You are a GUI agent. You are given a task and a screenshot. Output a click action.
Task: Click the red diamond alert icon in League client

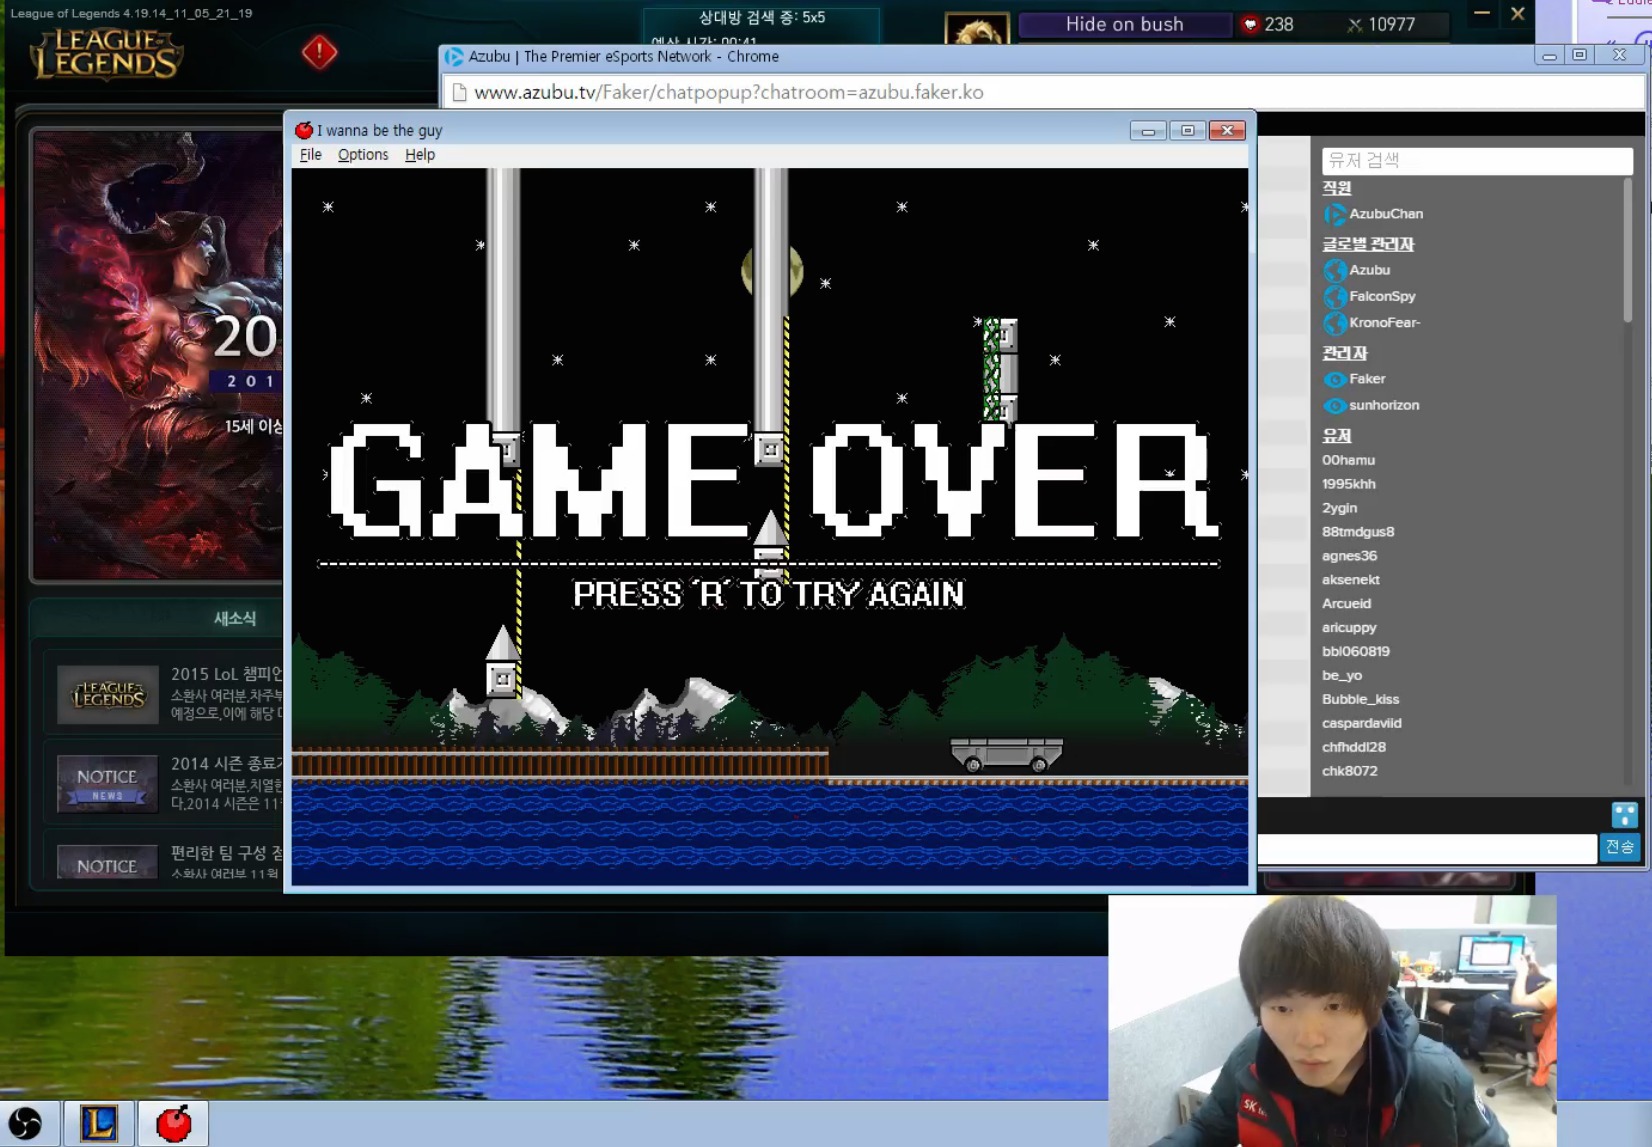pyautogui.click(x=319, y=52)
